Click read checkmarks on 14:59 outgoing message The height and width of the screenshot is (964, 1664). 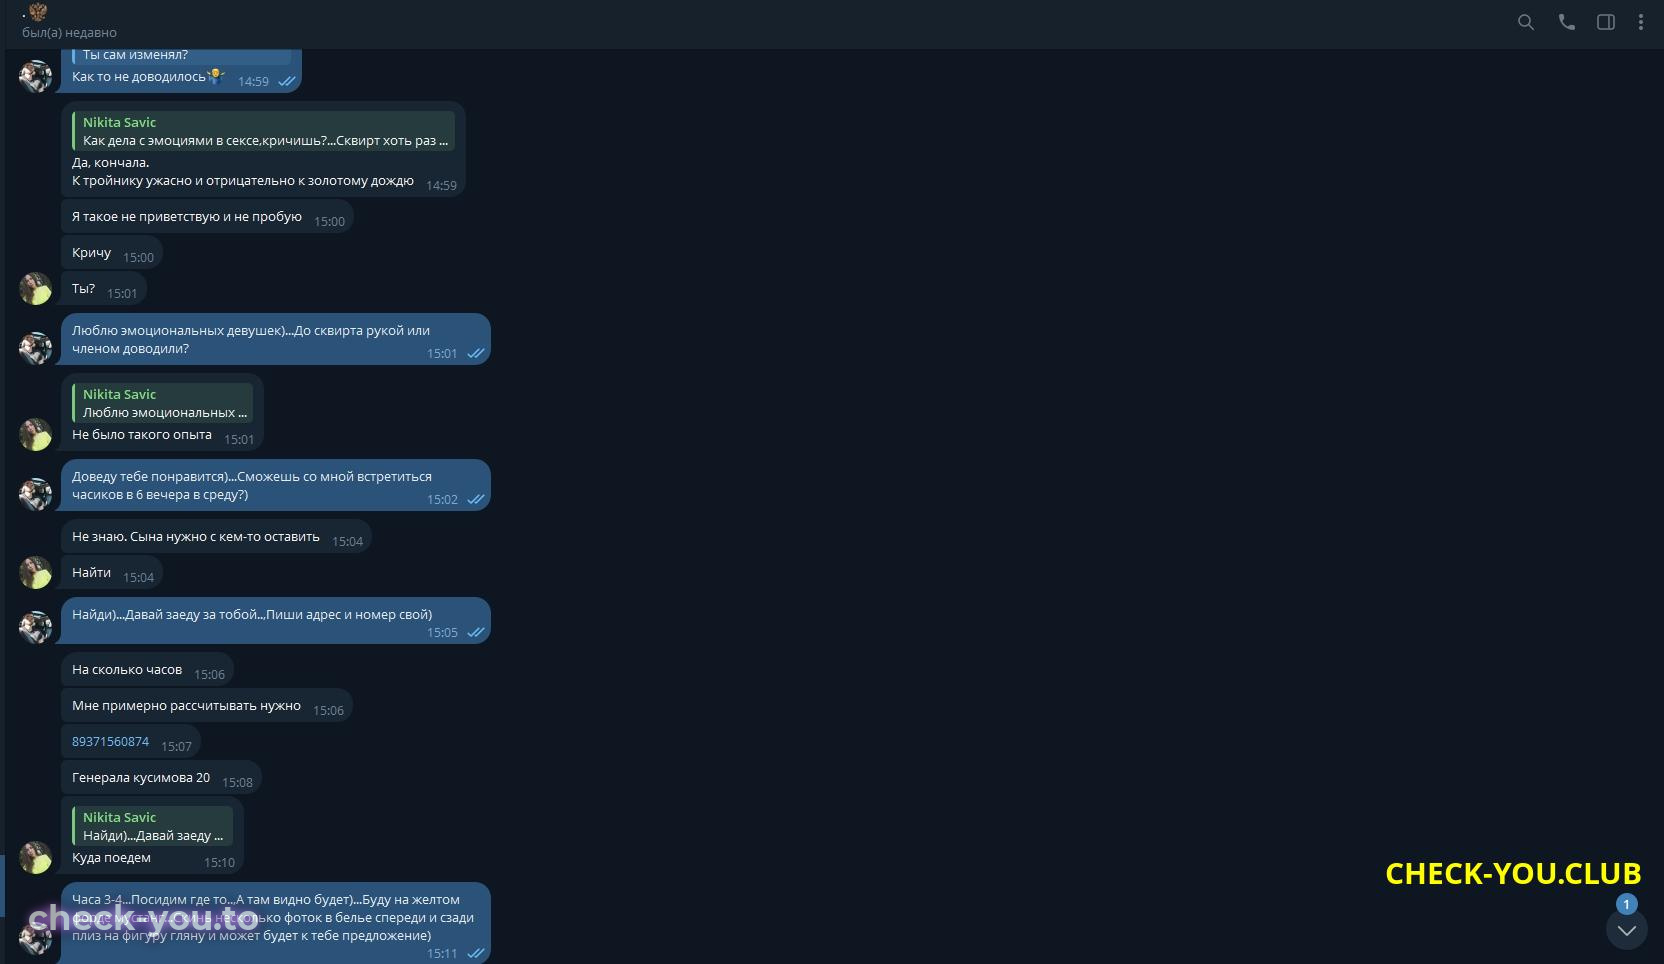tap(287, 82)
